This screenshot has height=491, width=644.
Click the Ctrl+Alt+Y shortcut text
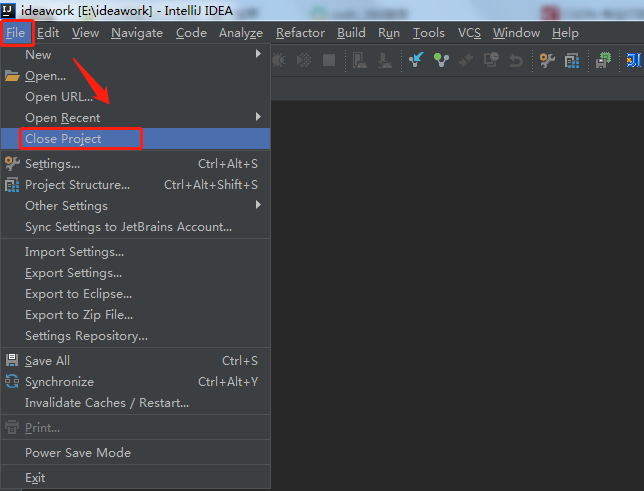coord(228,382)
